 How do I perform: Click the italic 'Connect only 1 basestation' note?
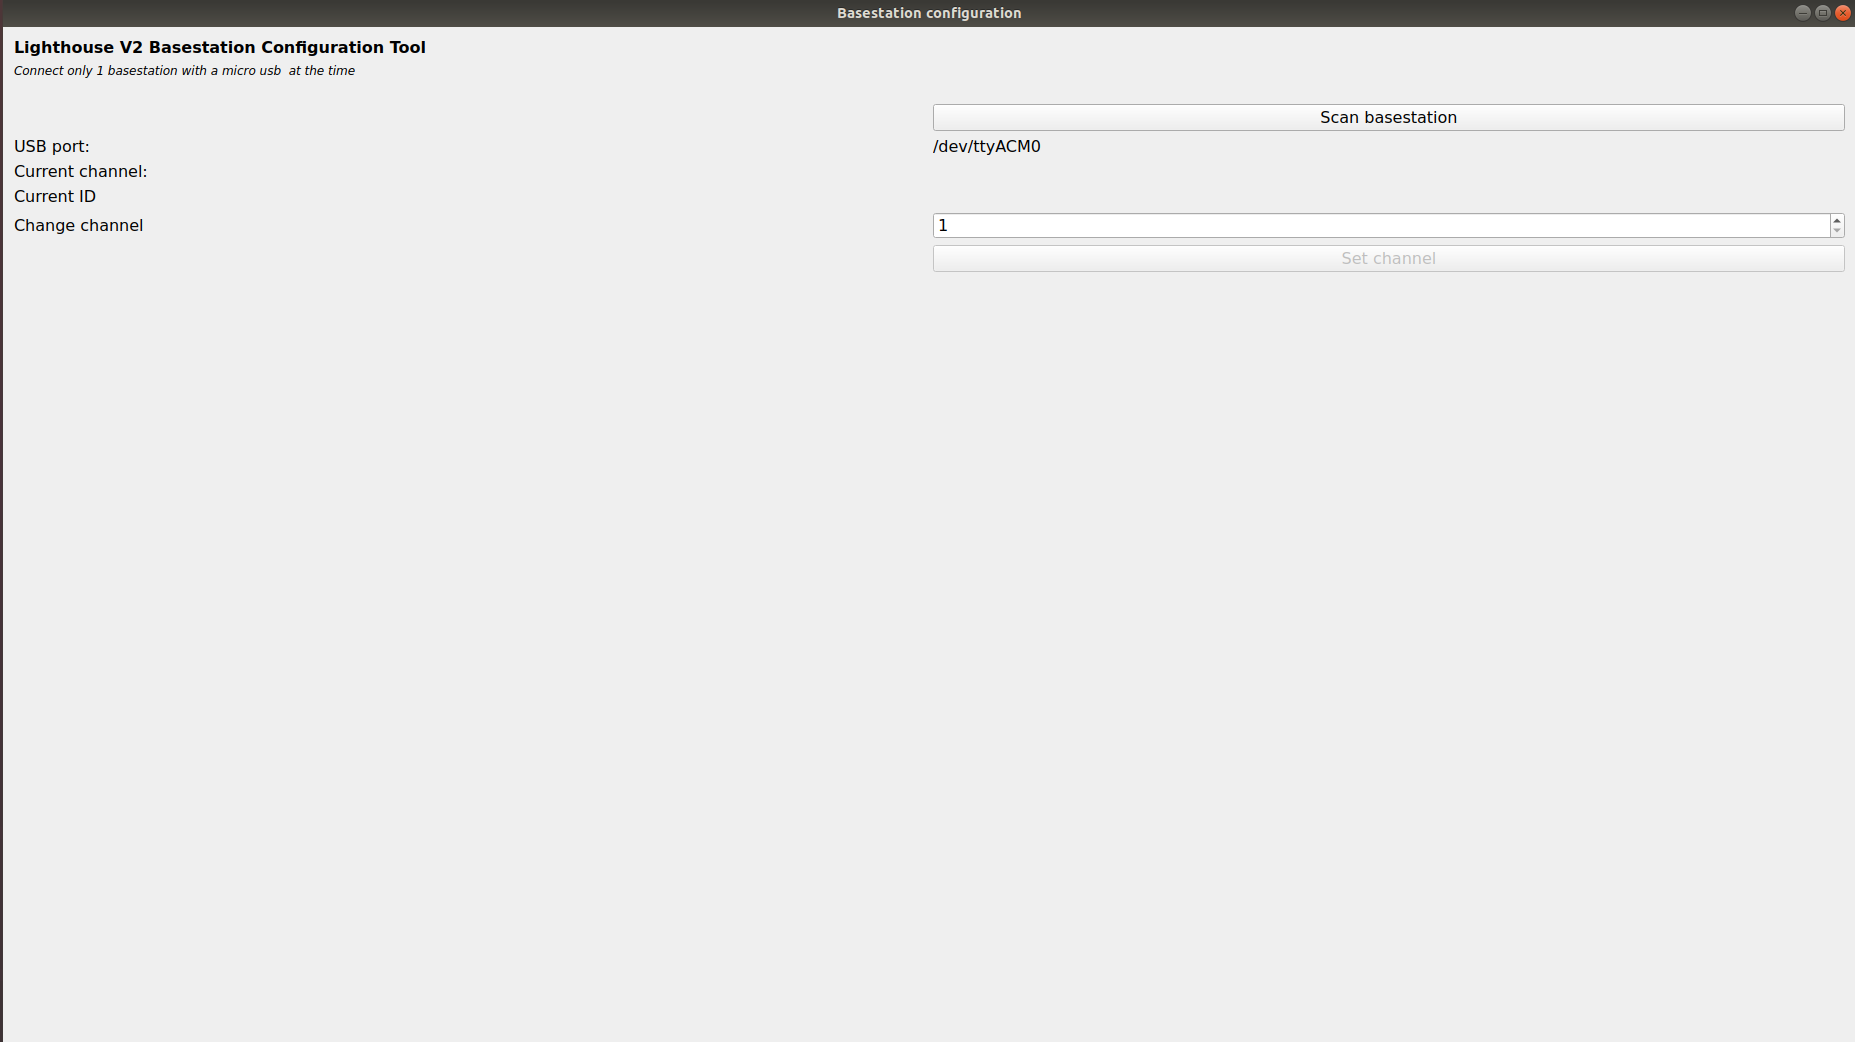tap(184, 71)
